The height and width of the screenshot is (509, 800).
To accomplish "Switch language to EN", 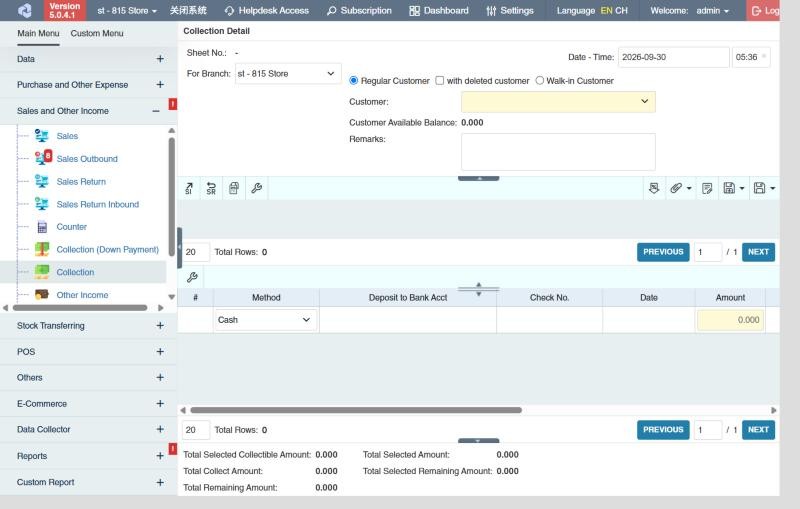I will click(607, 10).
